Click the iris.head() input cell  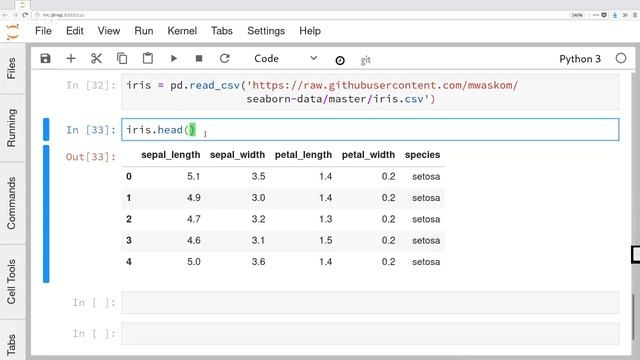pyautogui.click(x=370, y=129)
